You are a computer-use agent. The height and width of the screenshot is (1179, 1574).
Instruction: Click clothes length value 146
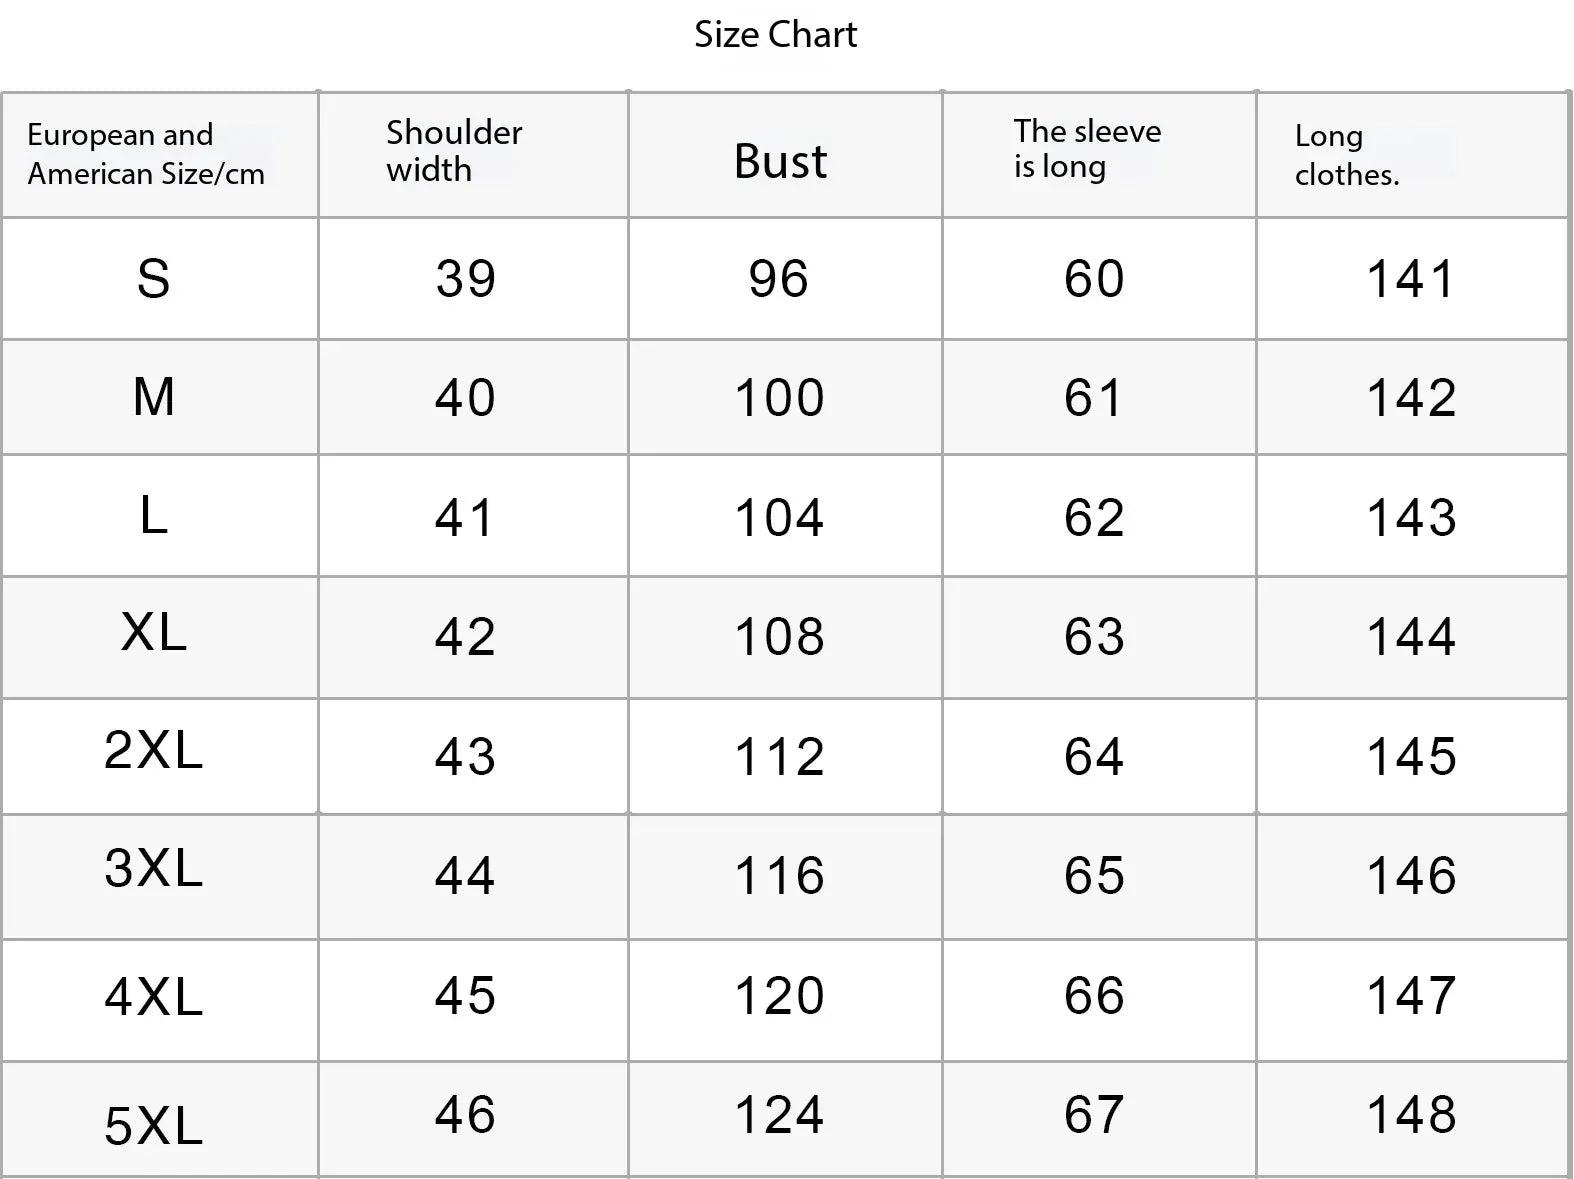(1411, 876)
